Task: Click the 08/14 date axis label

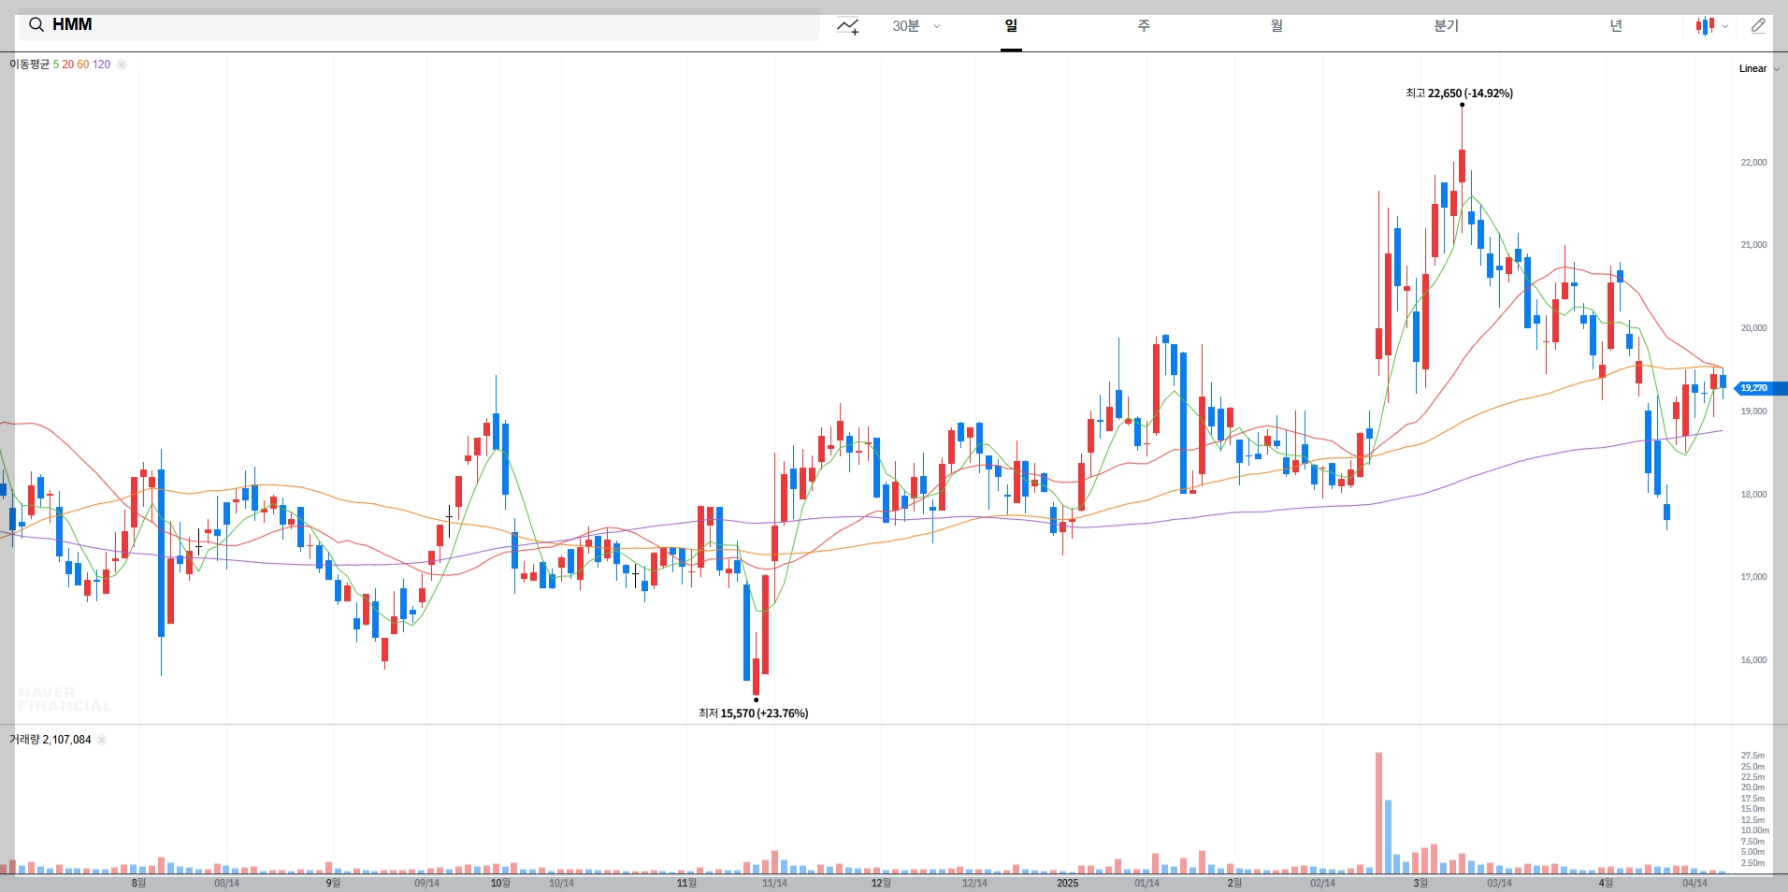Action: (226, 883)
